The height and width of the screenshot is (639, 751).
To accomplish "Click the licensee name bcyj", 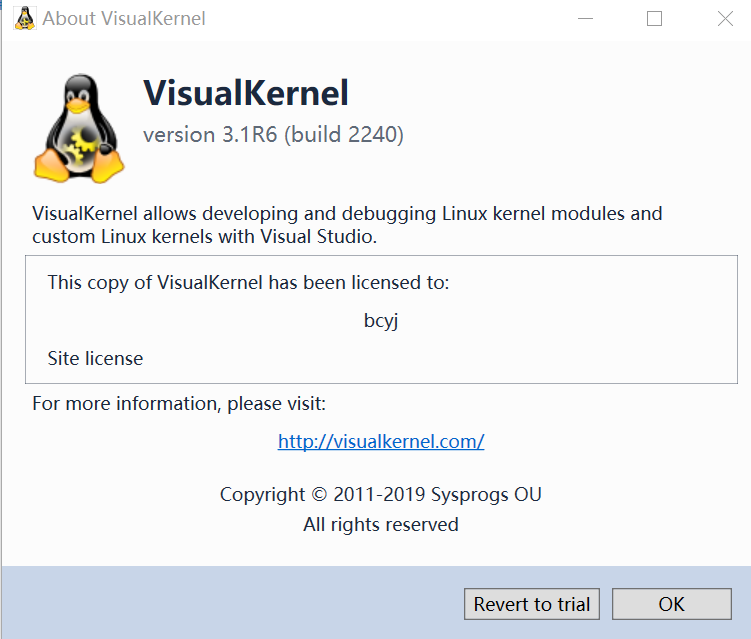I will tap(381, 321).
